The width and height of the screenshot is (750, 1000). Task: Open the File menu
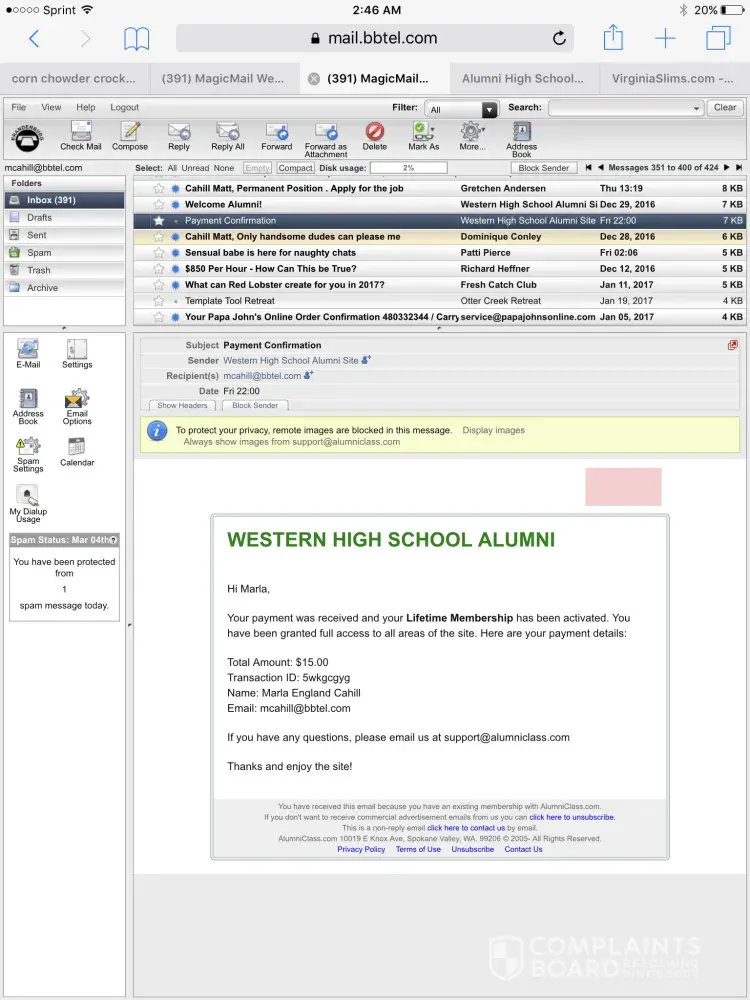18,107
